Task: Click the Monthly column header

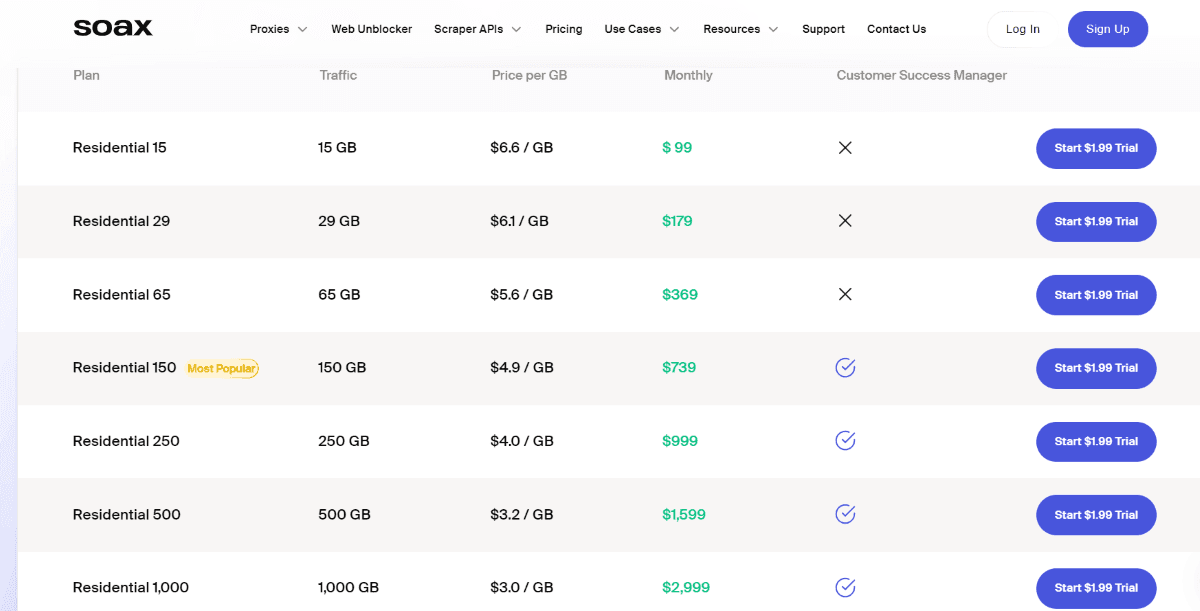Action: tap(688, 75)
